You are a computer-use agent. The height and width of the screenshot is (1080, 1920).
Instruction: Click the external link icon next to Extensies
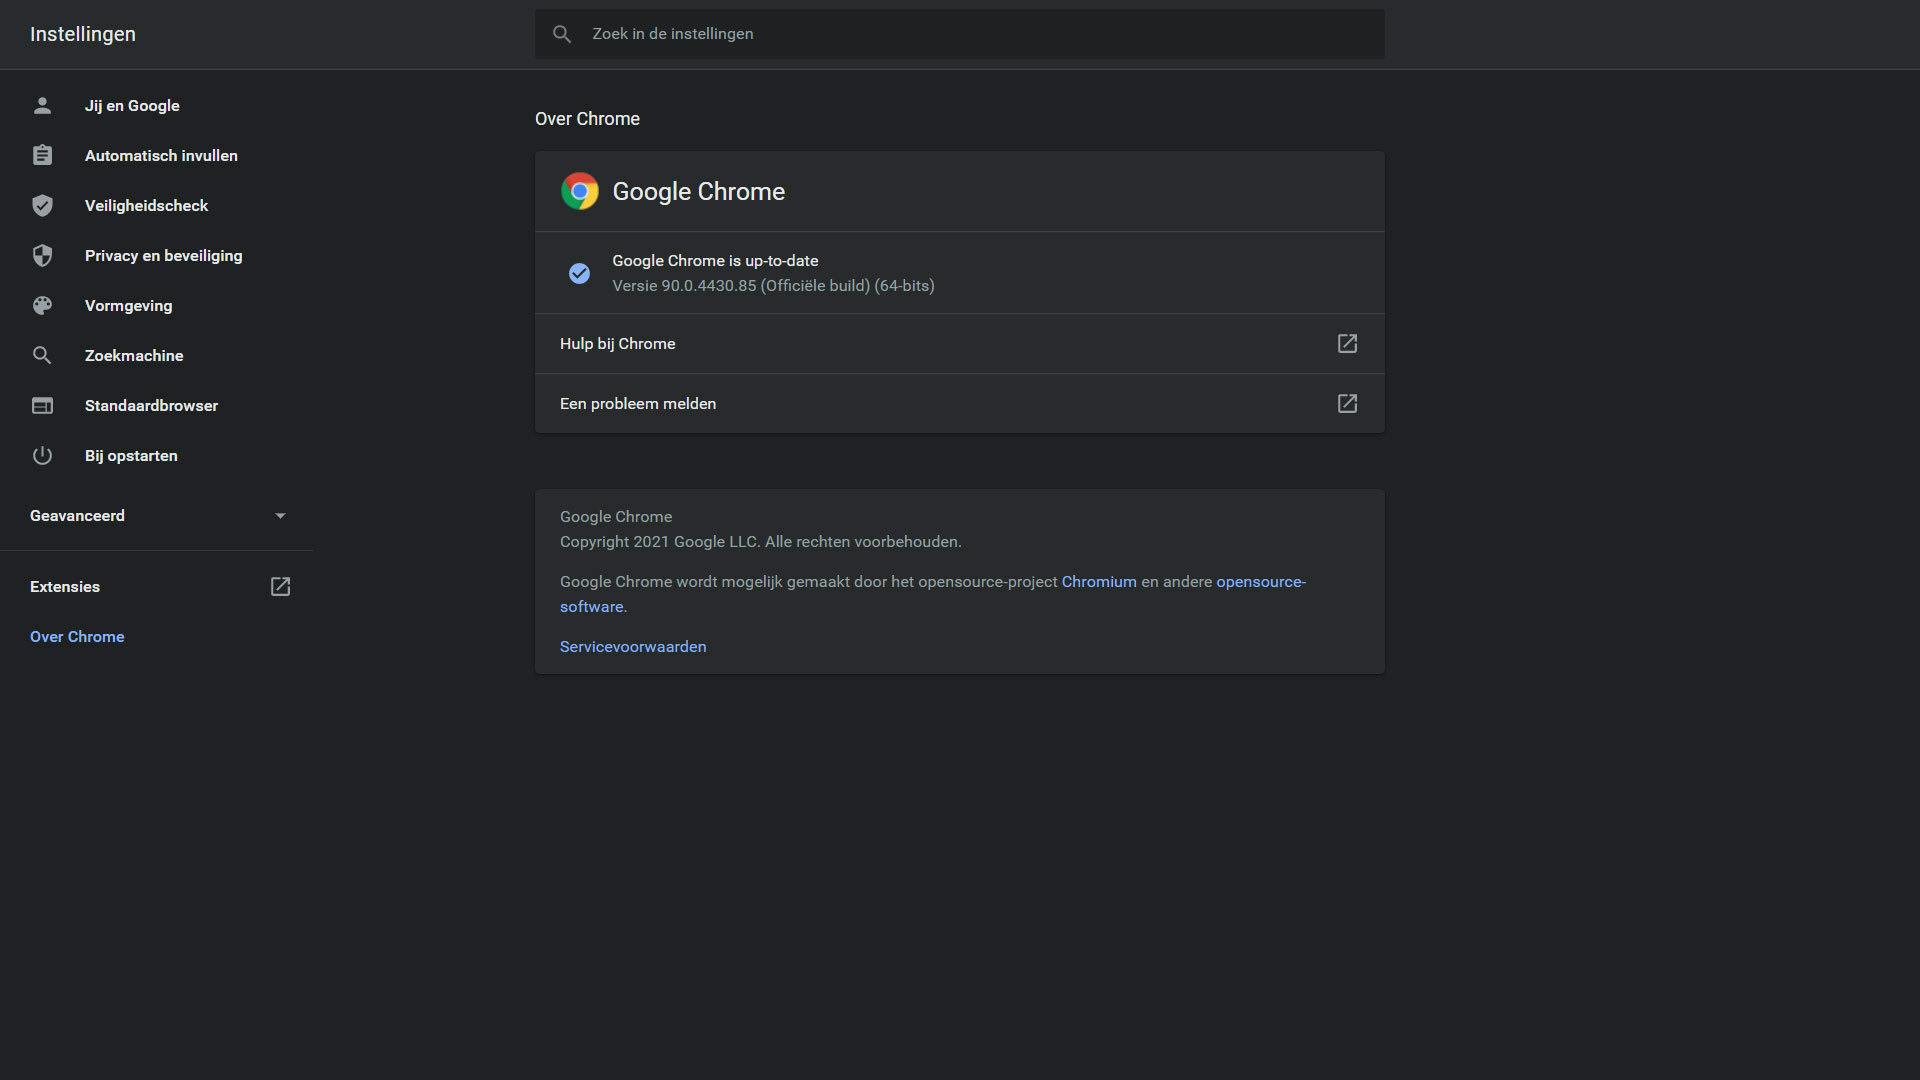coord(280,587)
